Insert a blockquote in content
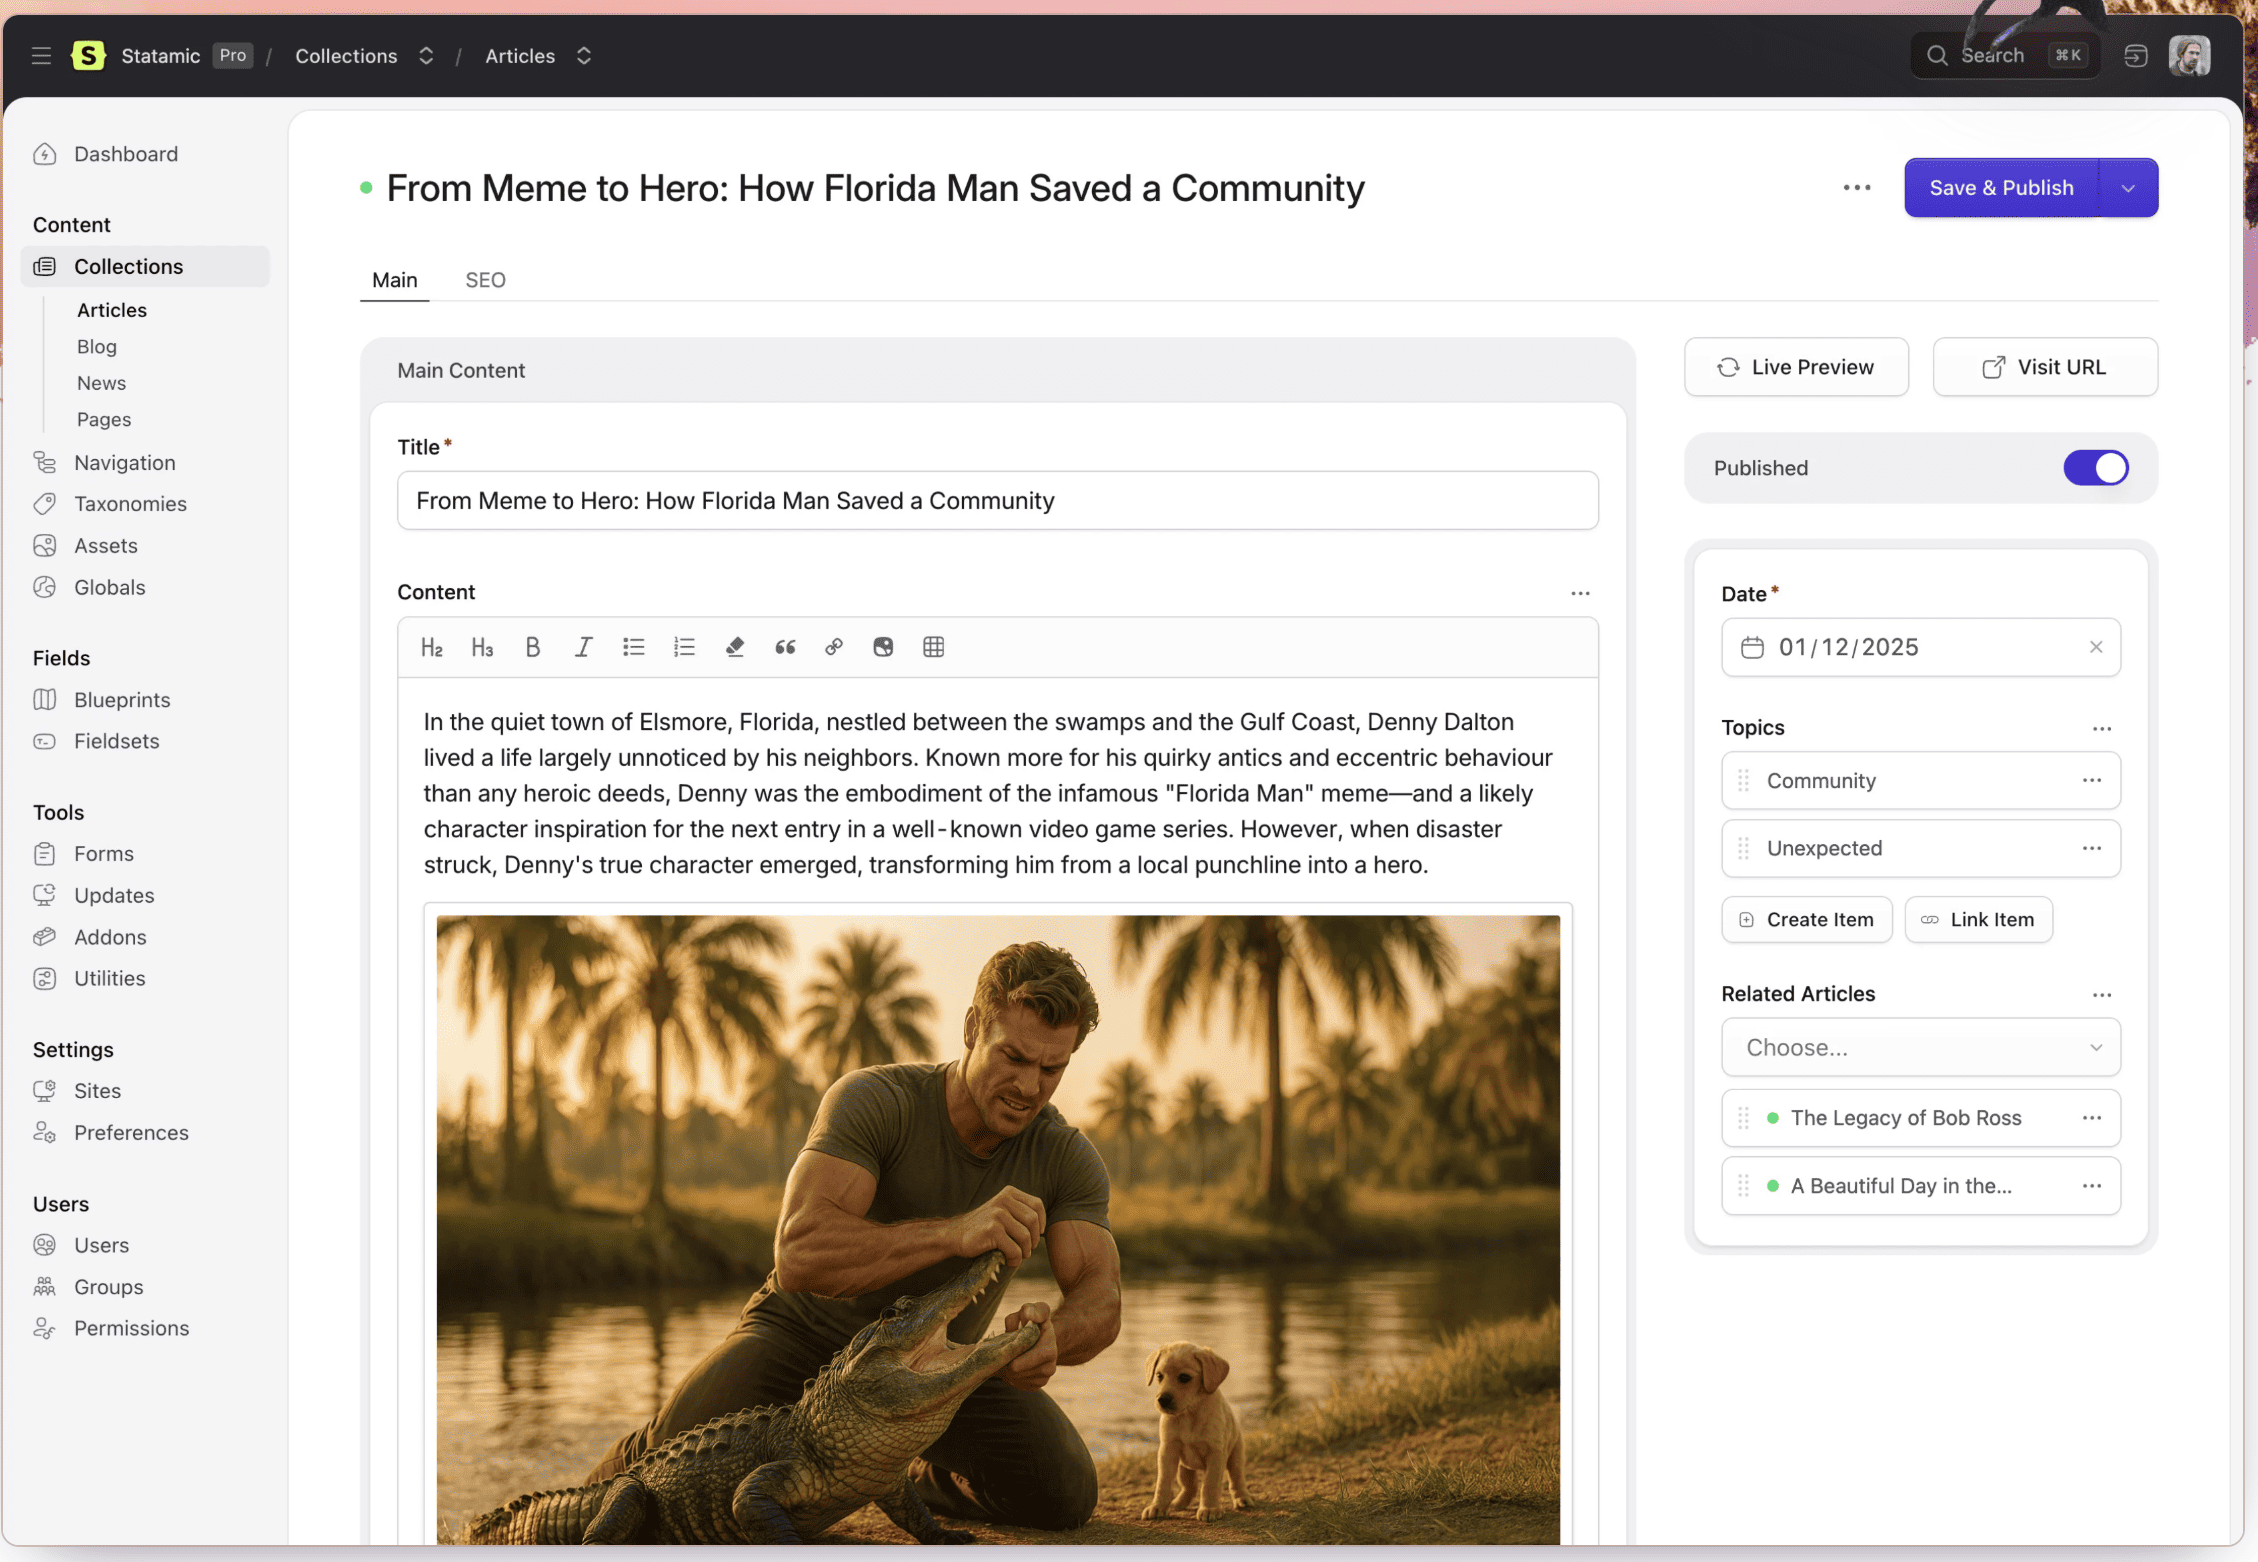This screenshot has width=2258, height=1562. 785,647
